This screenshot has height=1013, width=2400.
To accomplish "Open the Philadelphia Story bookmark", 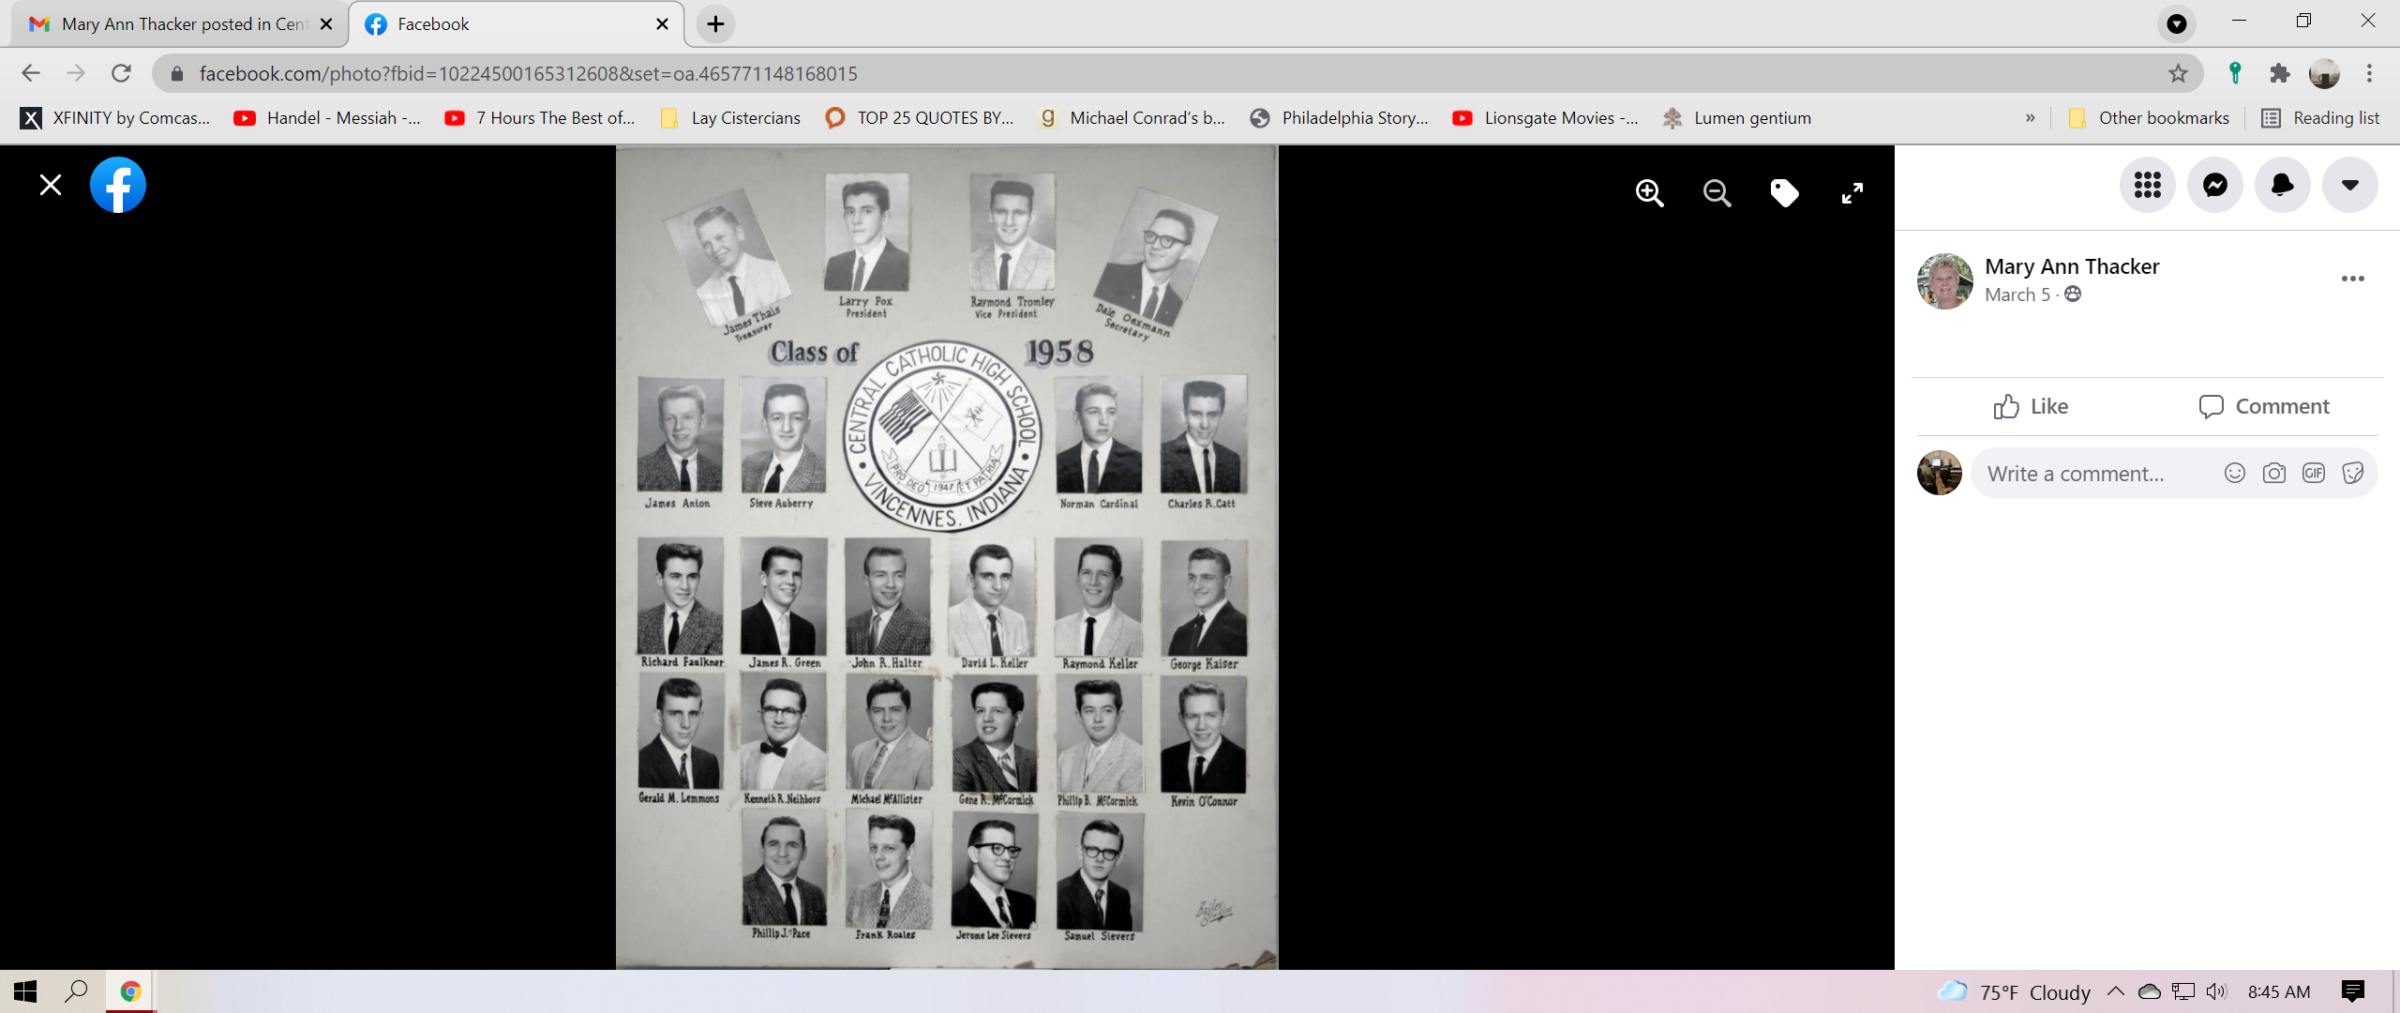I will click(1339, 118).
